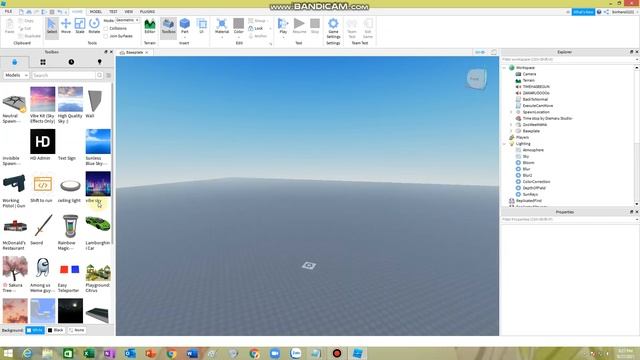Viewport: 640px width, 360px height.
Task: Pick the Scale tool
Action: (x=80, y=27)
